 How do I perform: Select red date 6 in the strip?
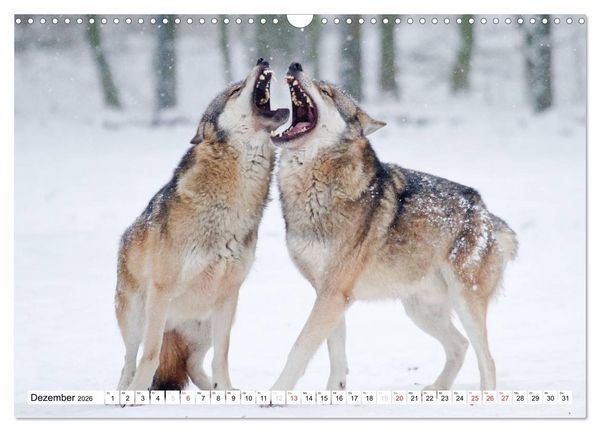click(188, 398)
